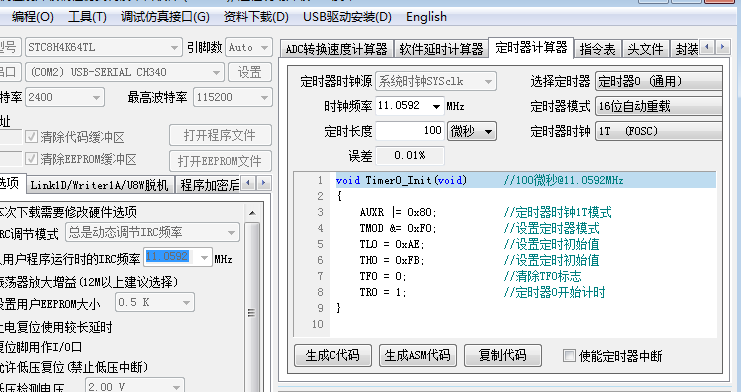Screen dimensions: 741x392
Task: Click 打开EEPROM文件 button
Action: [220, 161]
